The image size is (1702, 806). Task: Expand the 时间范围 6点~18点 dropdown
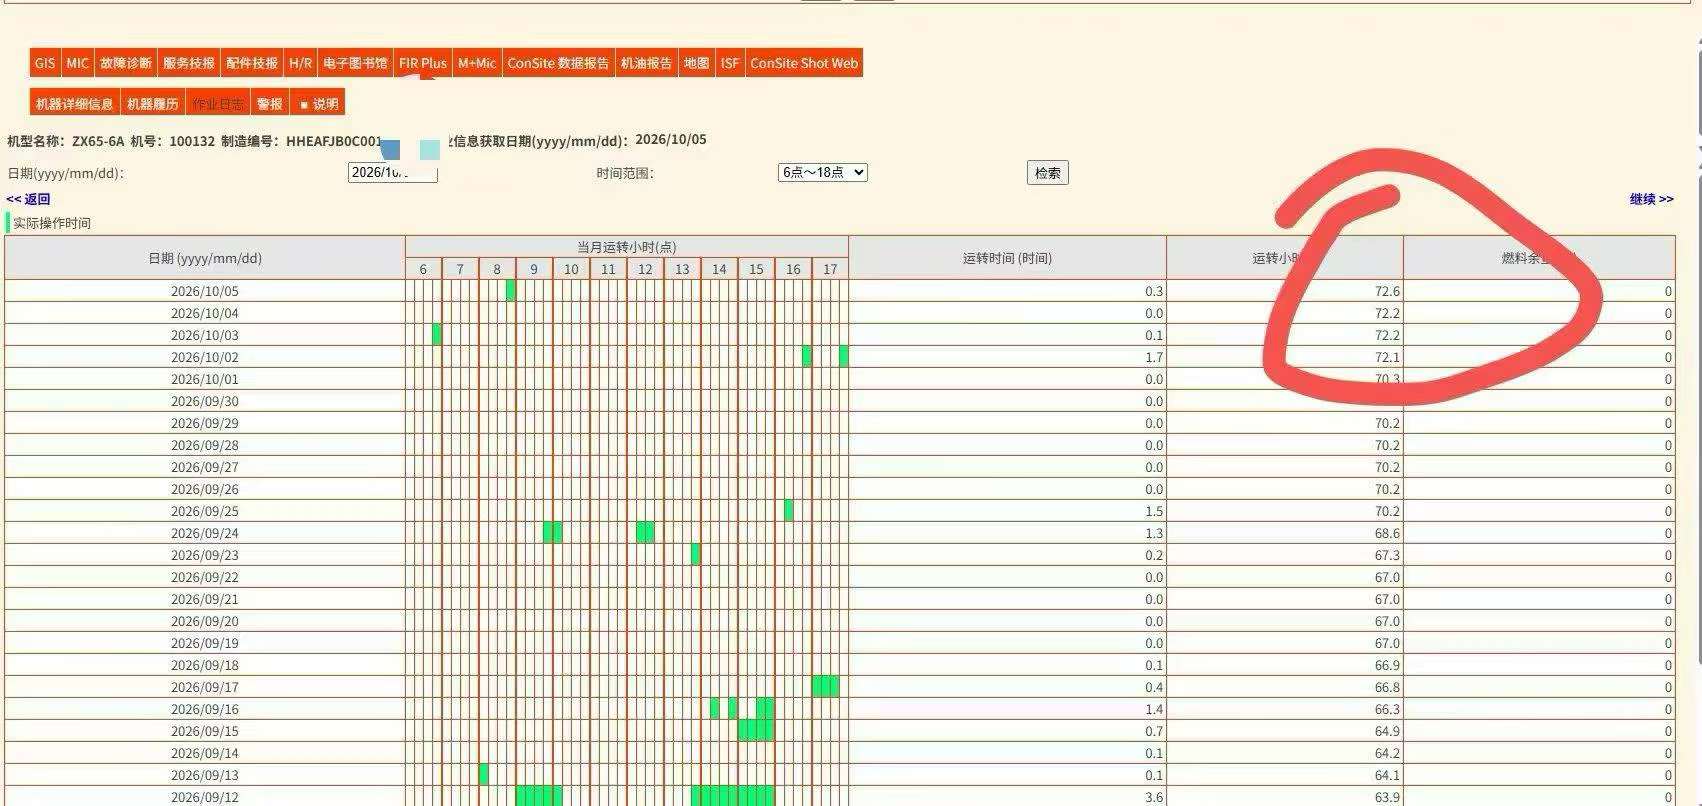pos(822,172)
